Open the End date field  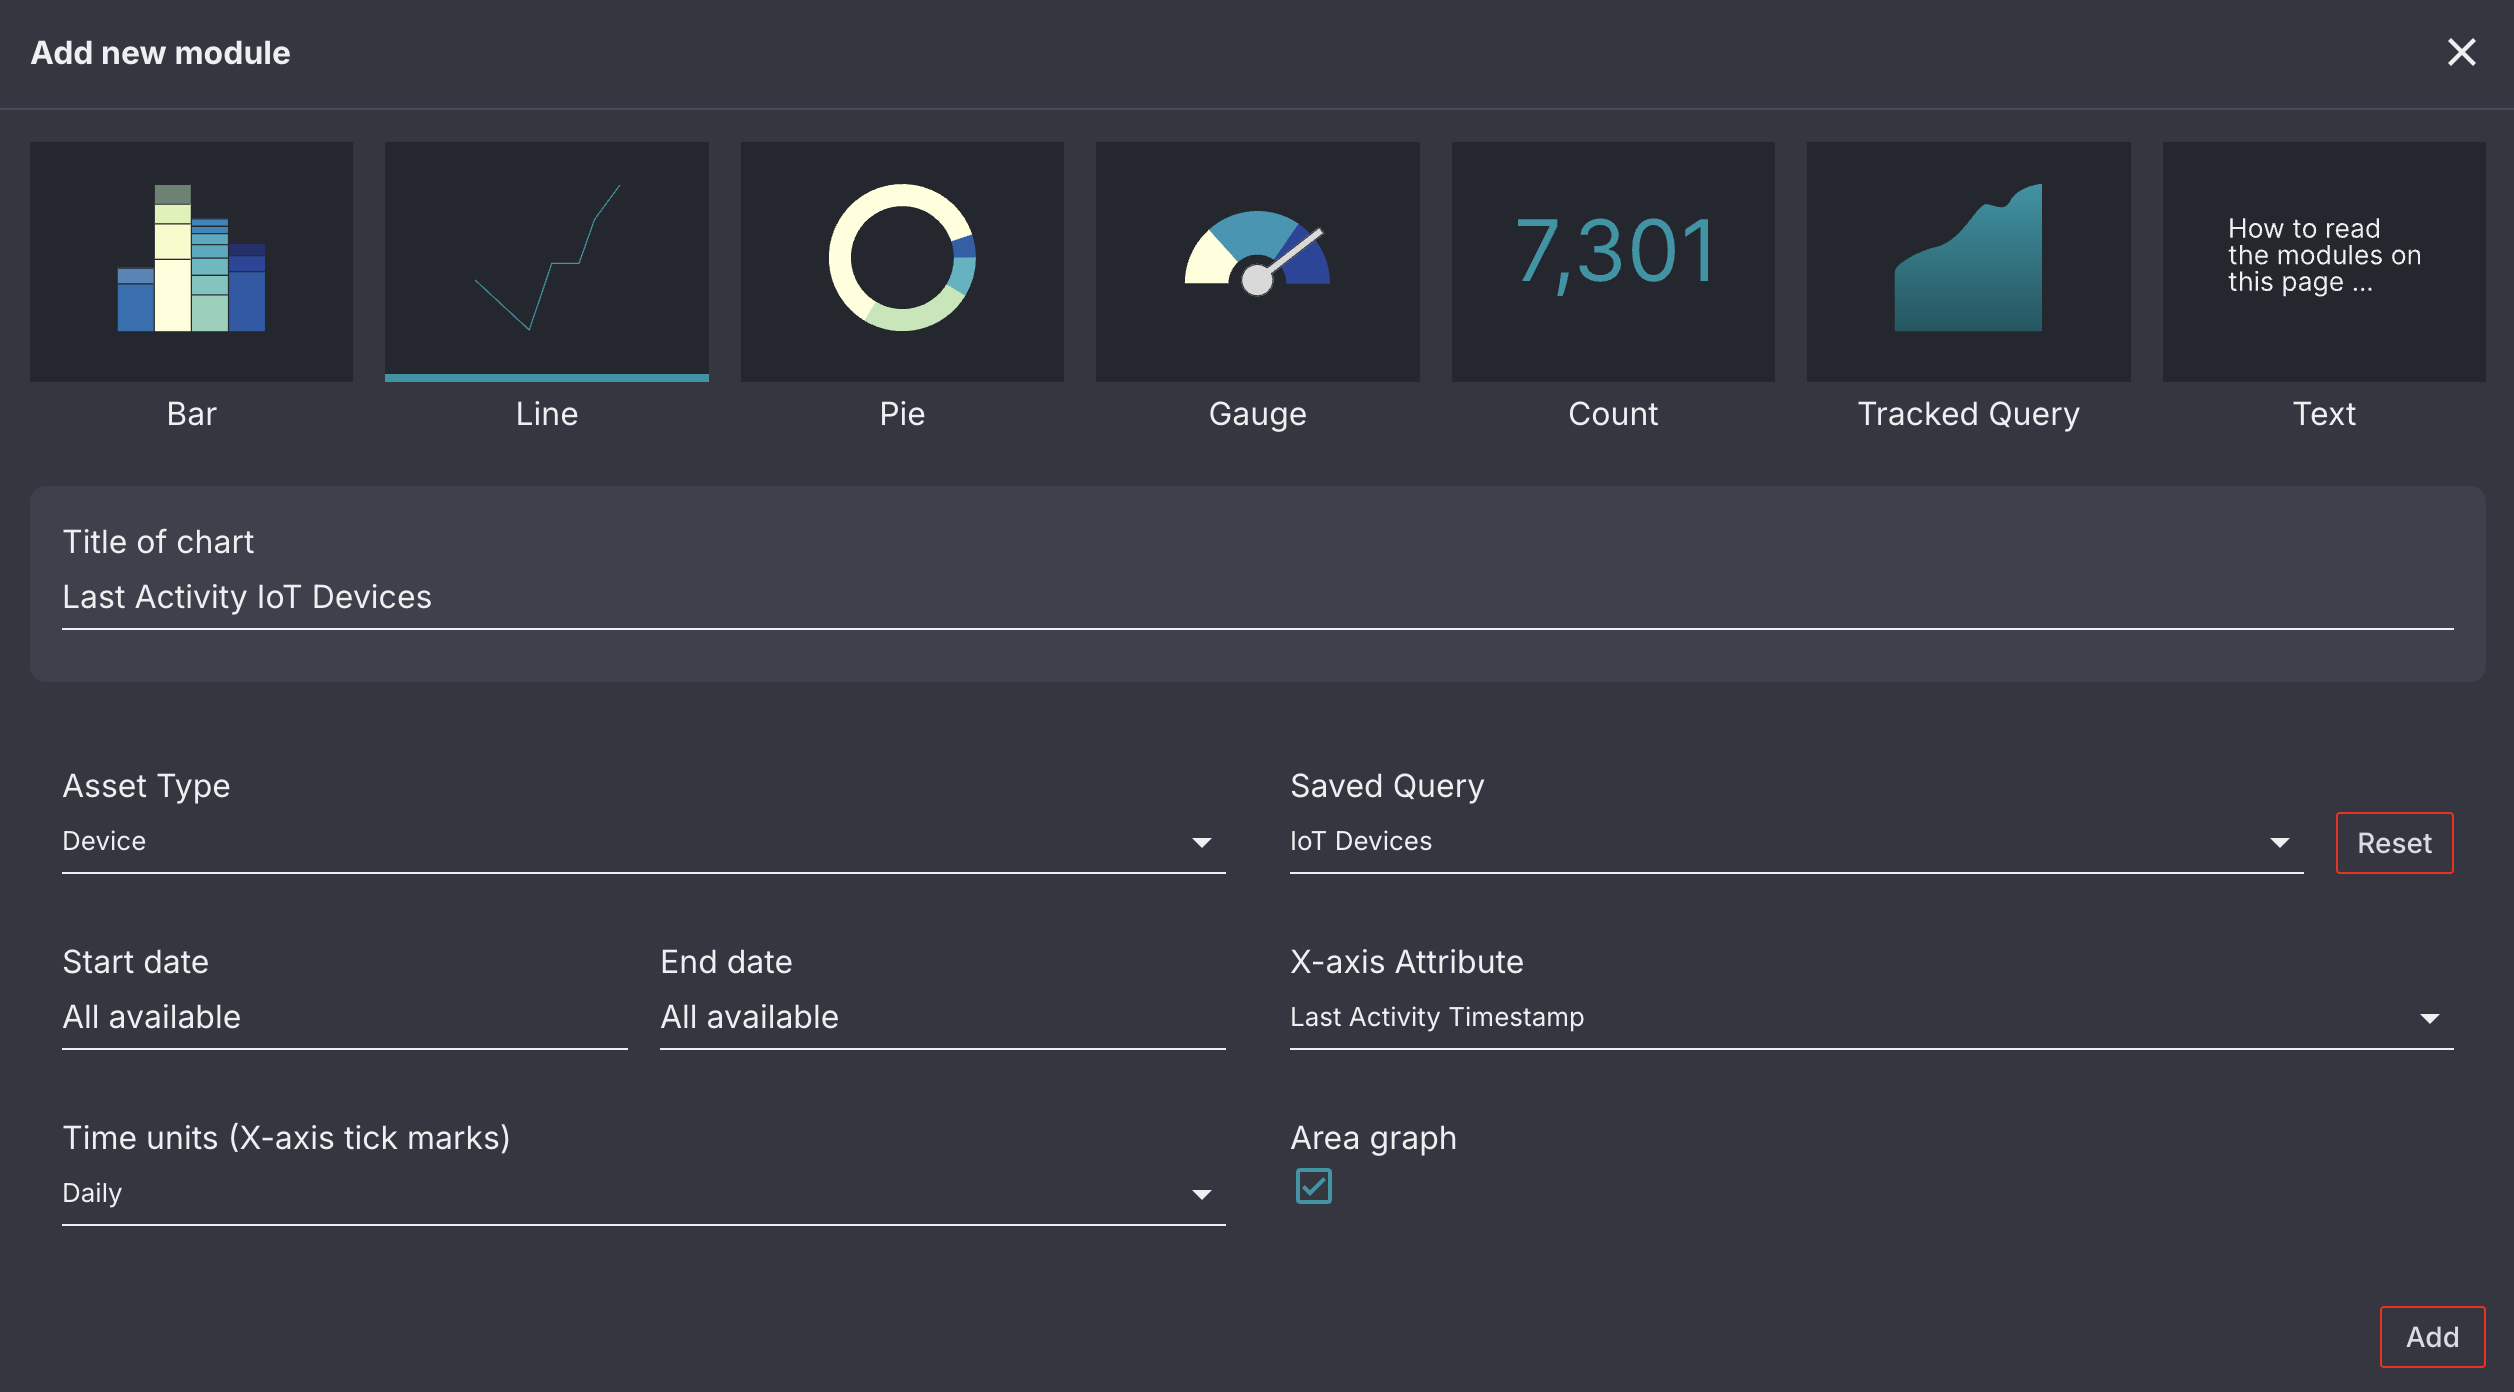point(941,1018)
